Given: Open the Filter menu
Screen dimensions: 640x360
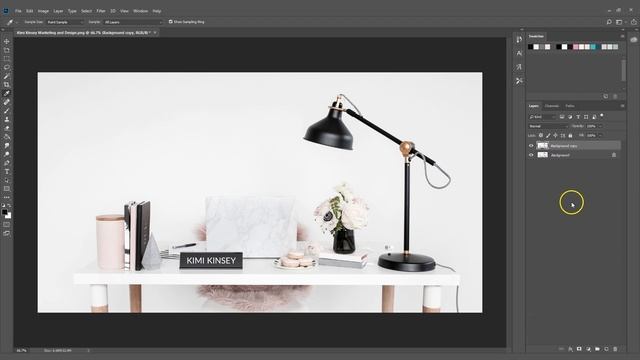Looking at the screenshot, I should pyautogui.click(x=101, y=11).
